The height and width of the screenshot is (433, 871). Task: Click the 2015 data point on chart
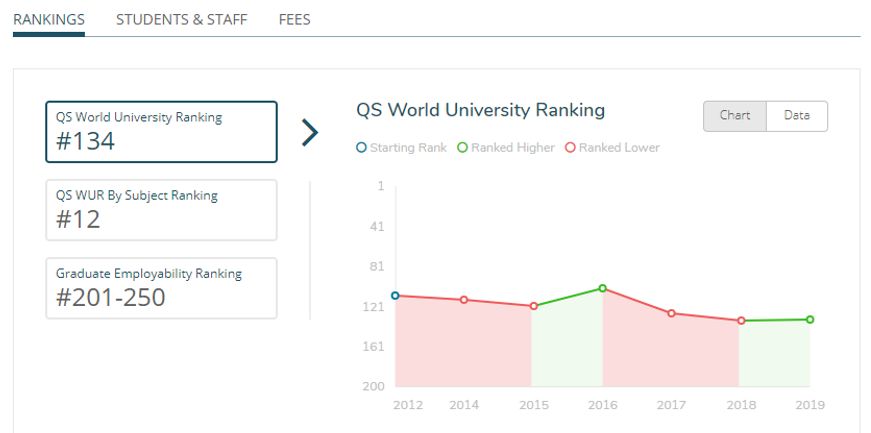pyautogui.click(x=534, y=306)
